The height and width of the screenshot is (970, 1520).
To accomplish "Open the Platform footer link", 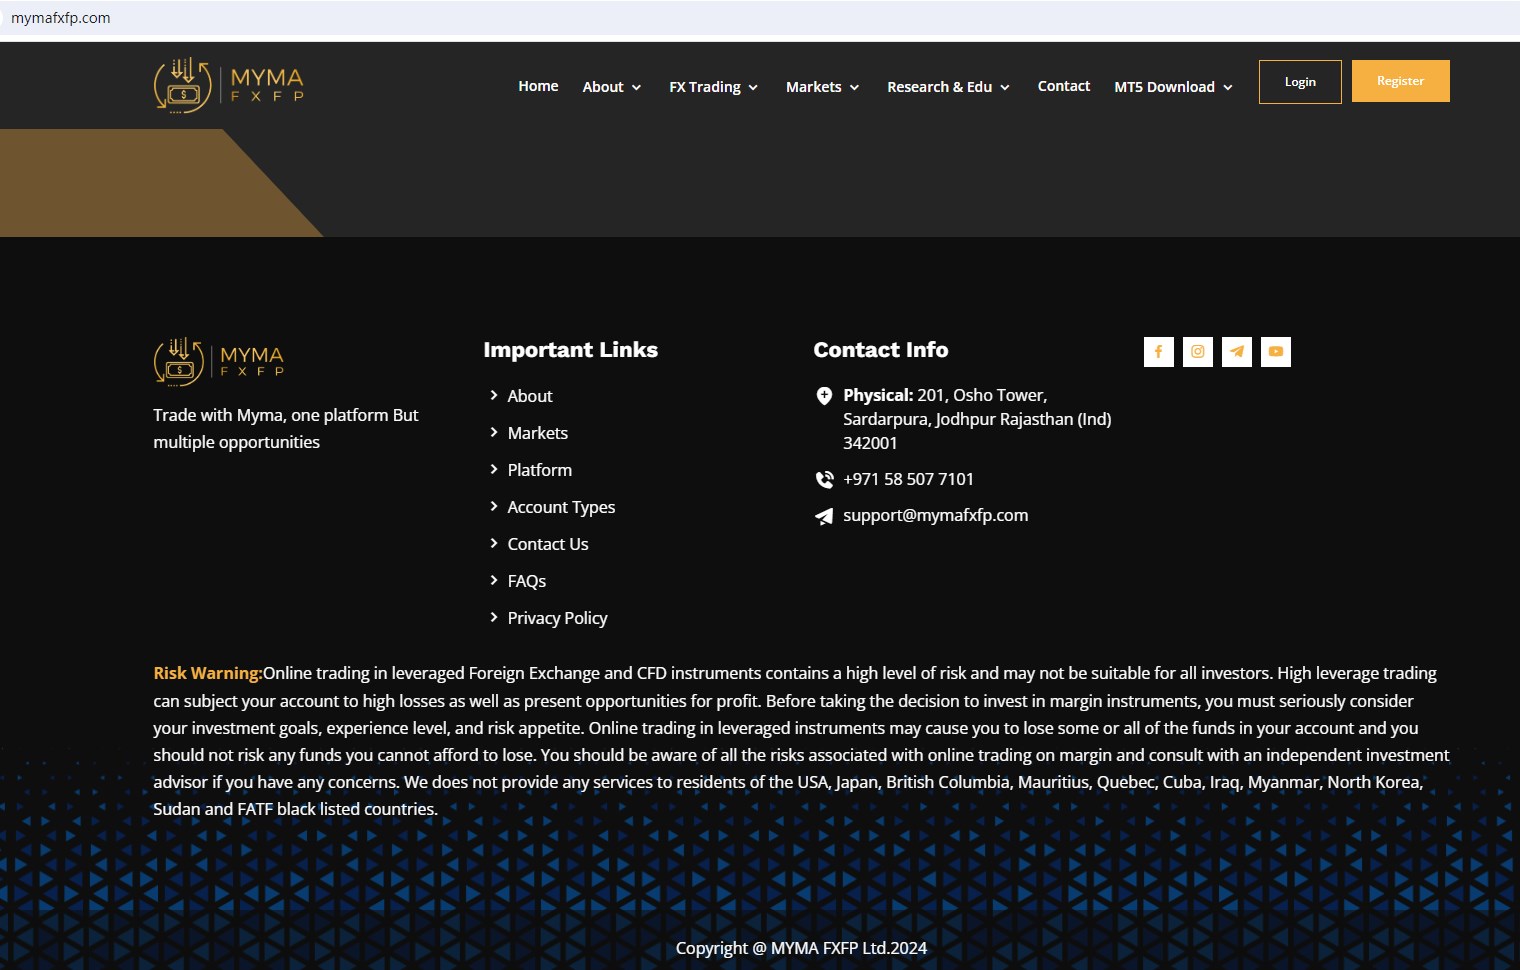I will coord(540,470).
